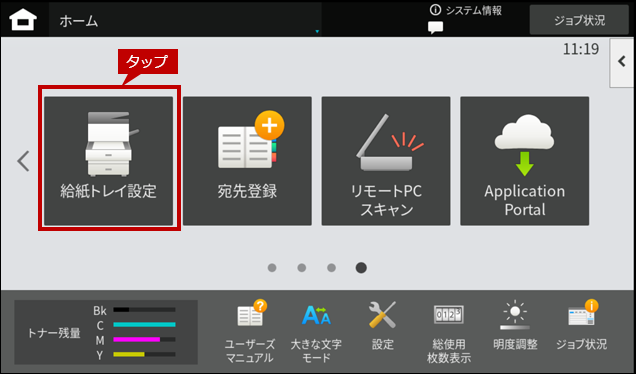636x374 pixels.
Task: Open 宛先登録 address book tile
Action: click(247, 161)
